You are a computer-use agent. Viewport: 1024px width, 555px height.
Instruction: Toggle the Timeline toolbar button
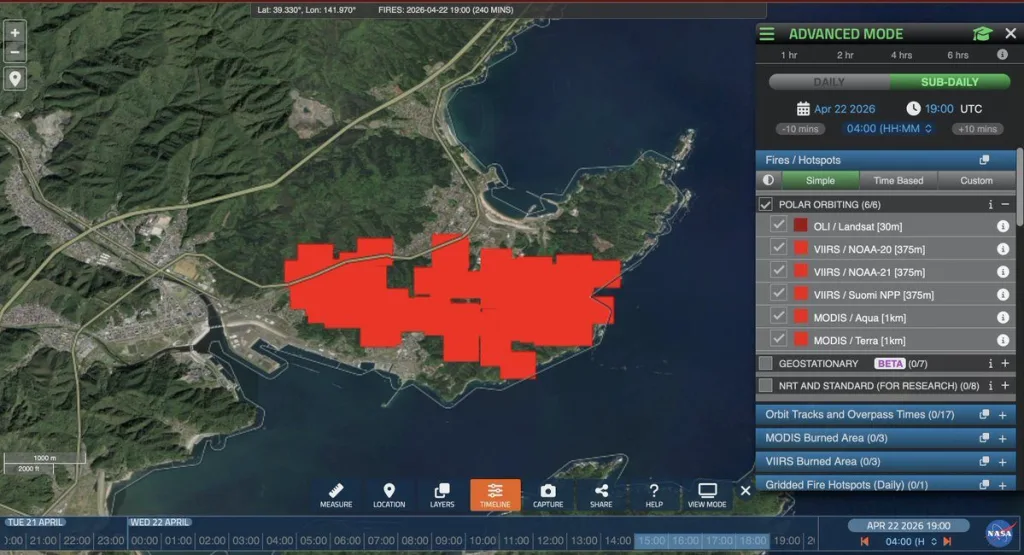coord(495,494)
